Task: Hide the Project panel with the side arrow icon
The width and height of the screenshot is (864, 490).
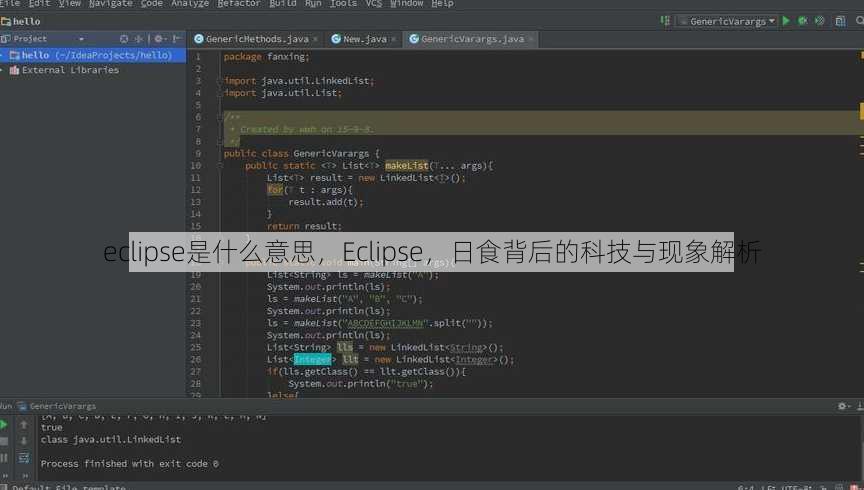Action: tap(176, 39)
